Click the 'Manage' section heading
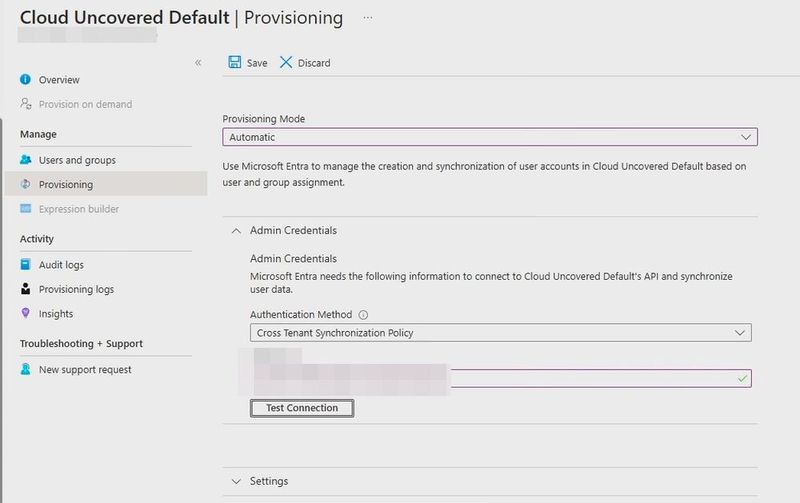Image resolution: width=800 pixels, height=503 pixels. pyautogui.click(x=38, y=134)
